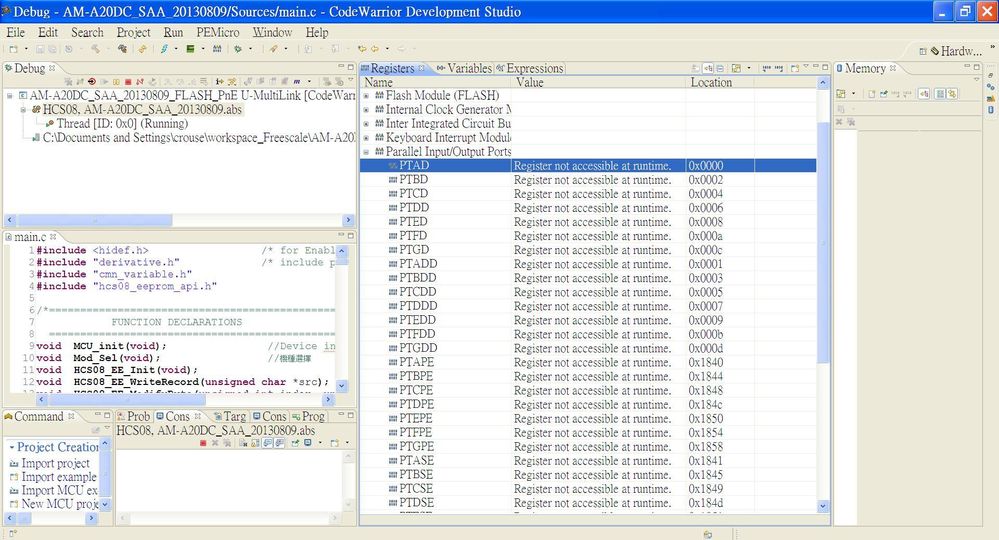
Task: Click the New file toolbar icon
Action: click(x=13, y=49)
